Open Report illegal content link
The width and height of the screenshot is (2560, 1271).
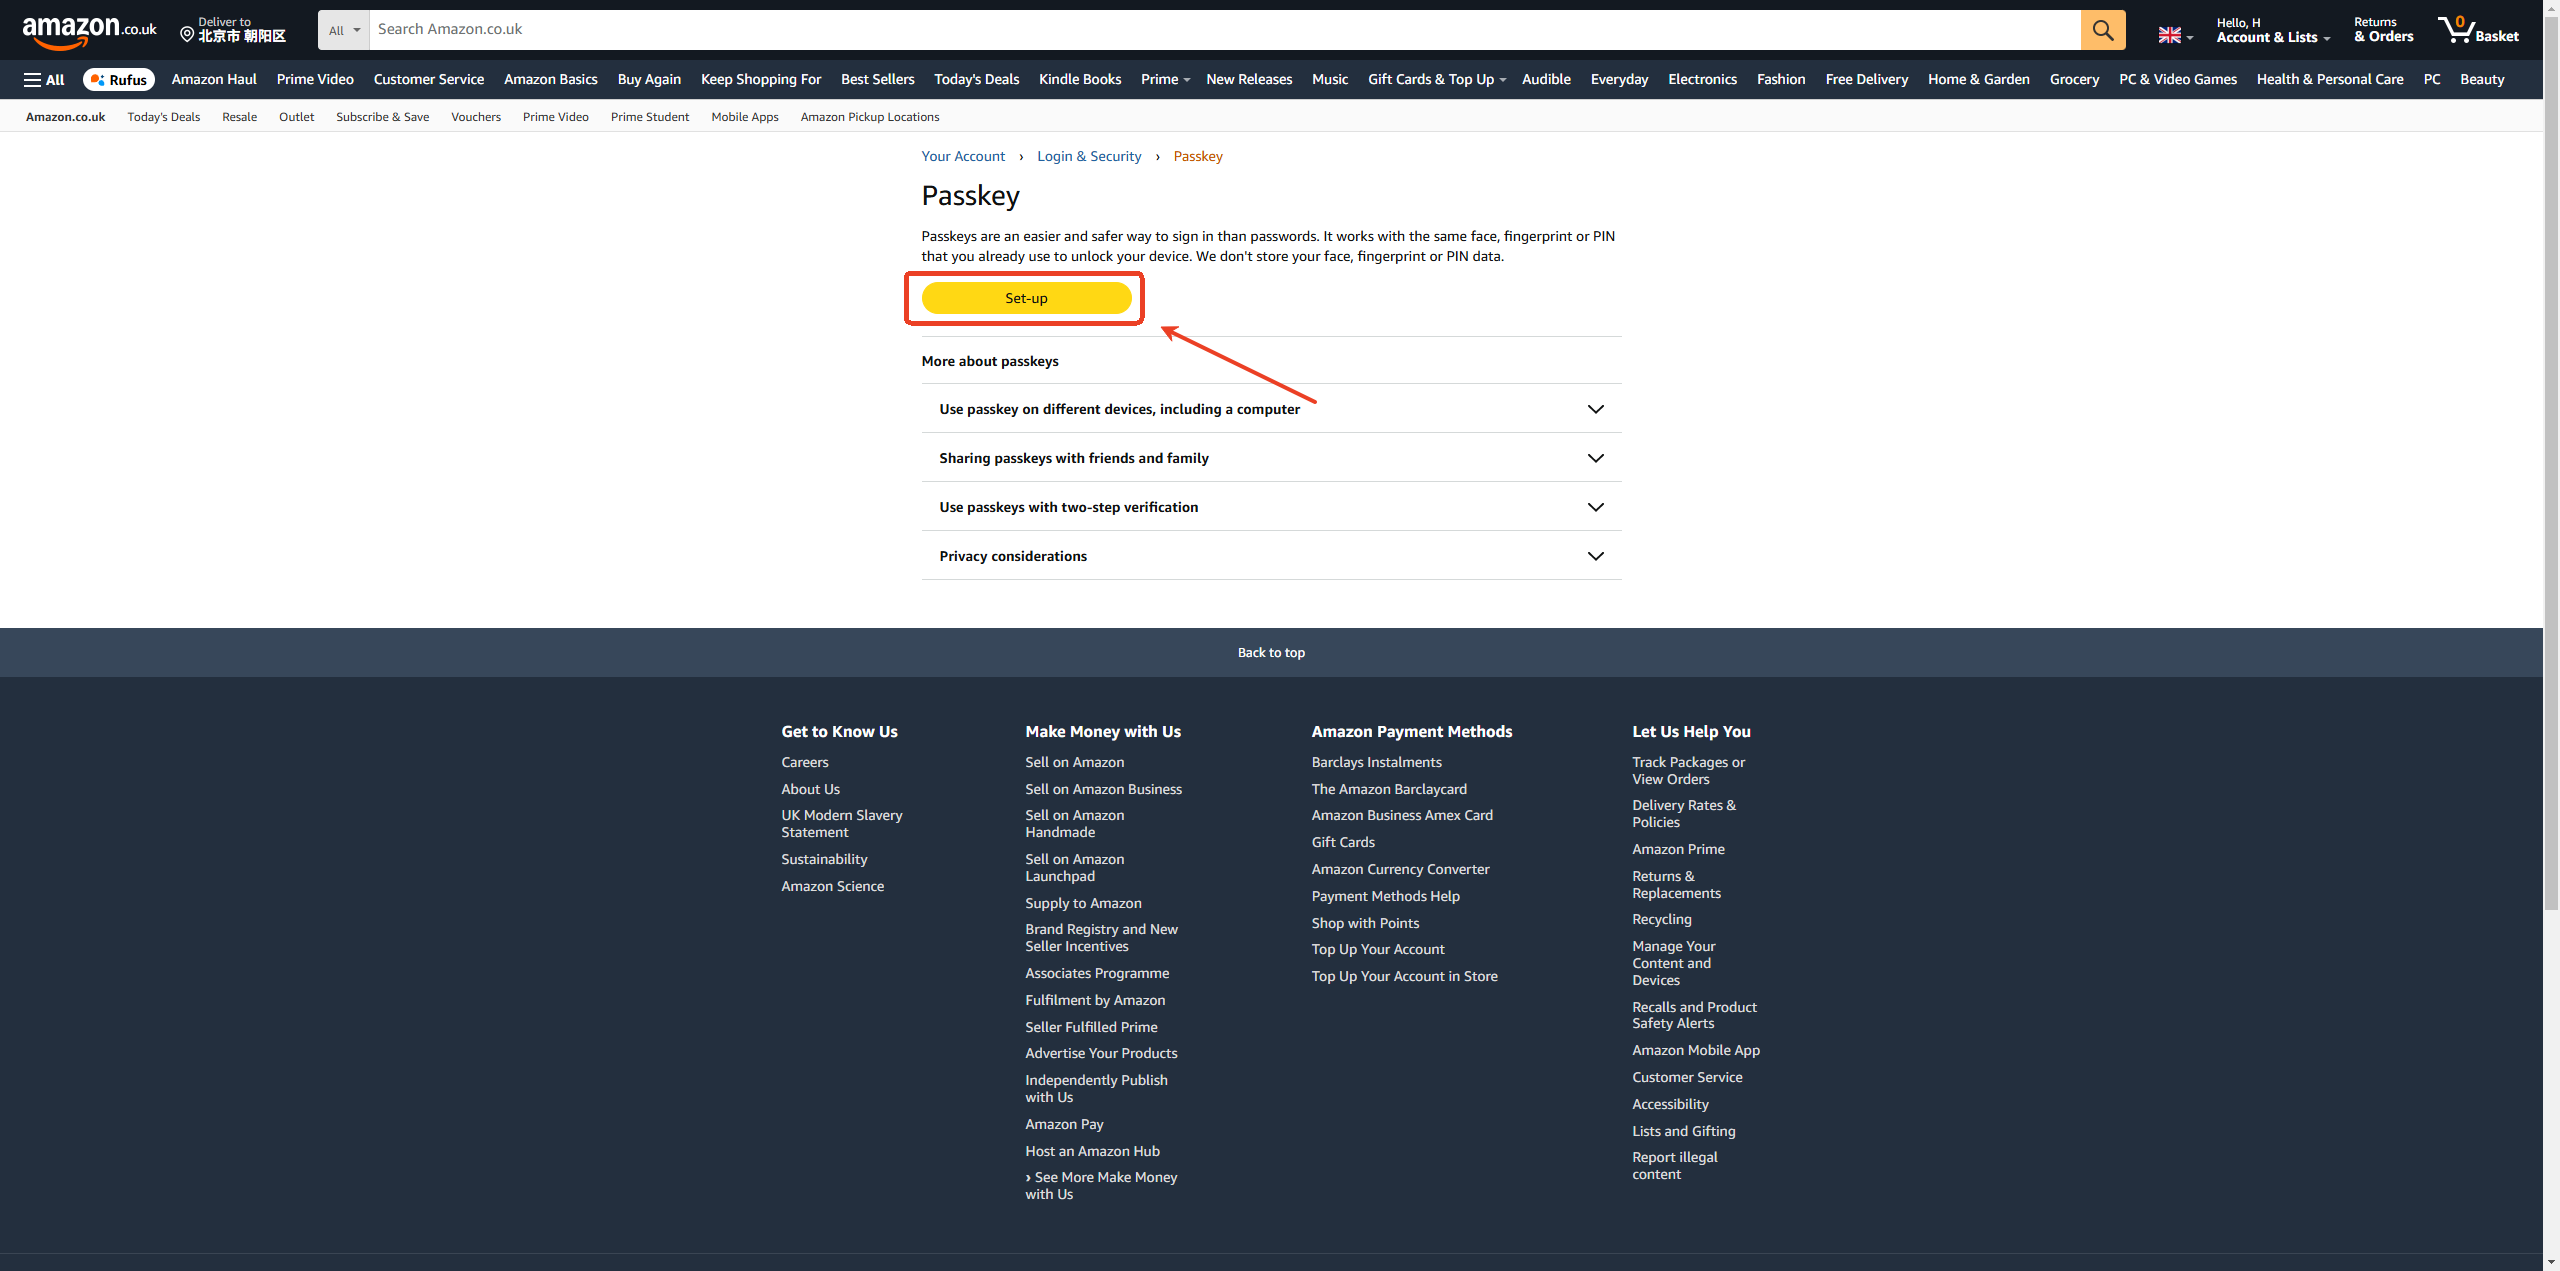coord(1675,1166)
